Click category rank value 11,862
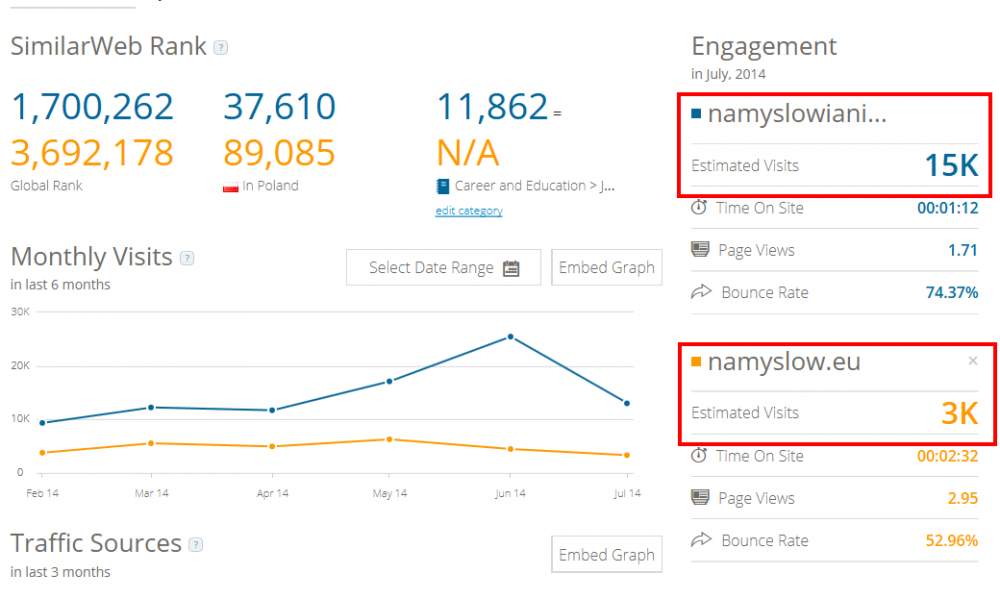Image resolution: width=1000 pixels, height=599 pixels. [x=492, y=107]
